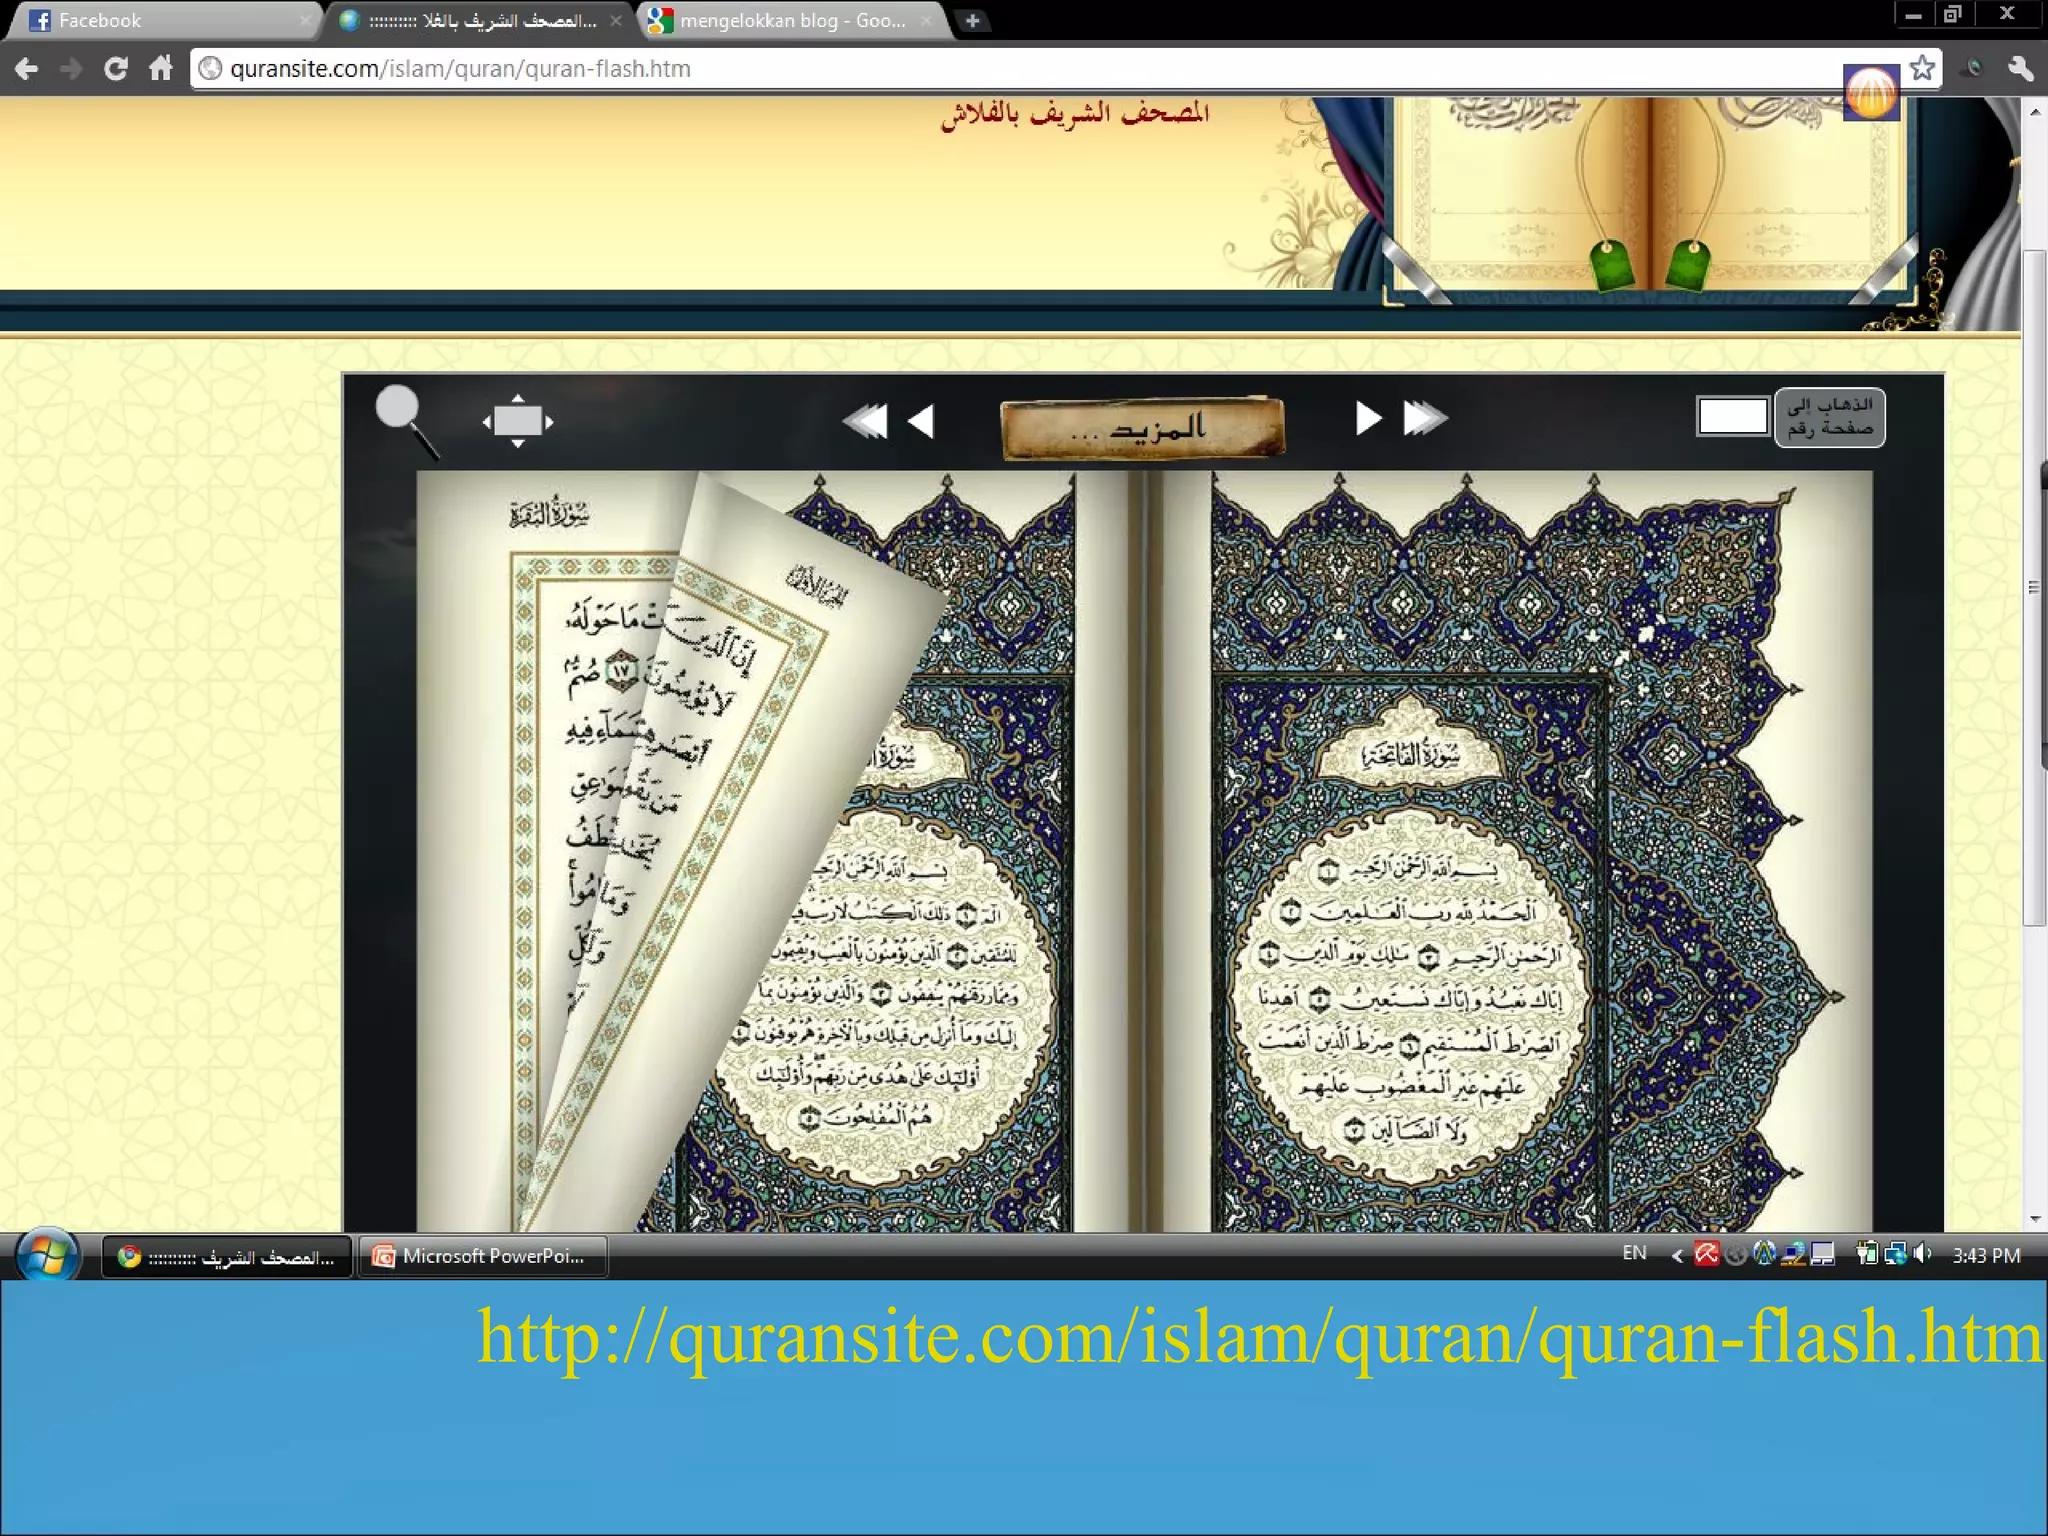Click the Windows Start orb
Viewport: 2048px width, 1536px height.
pos(47,1256)
